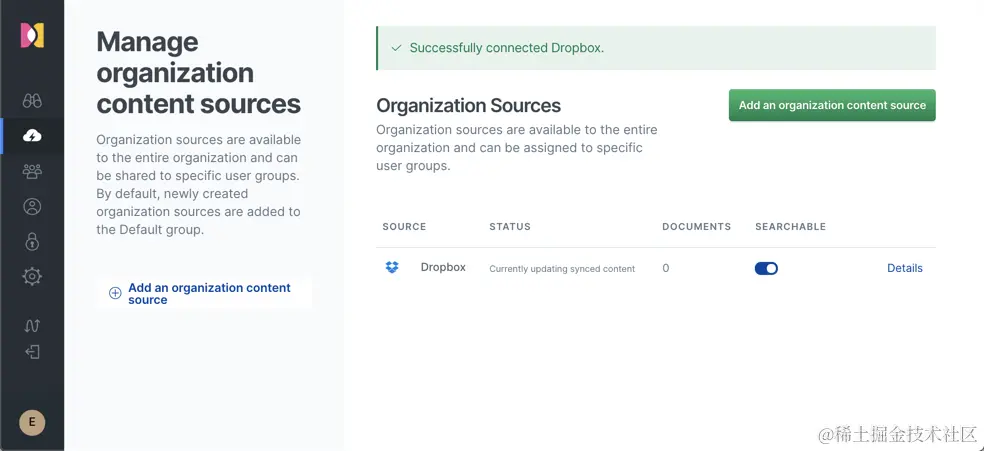Click the Workplace Search logo icon
Viewport: 984px width, 451px height.
tap(32, 35)
